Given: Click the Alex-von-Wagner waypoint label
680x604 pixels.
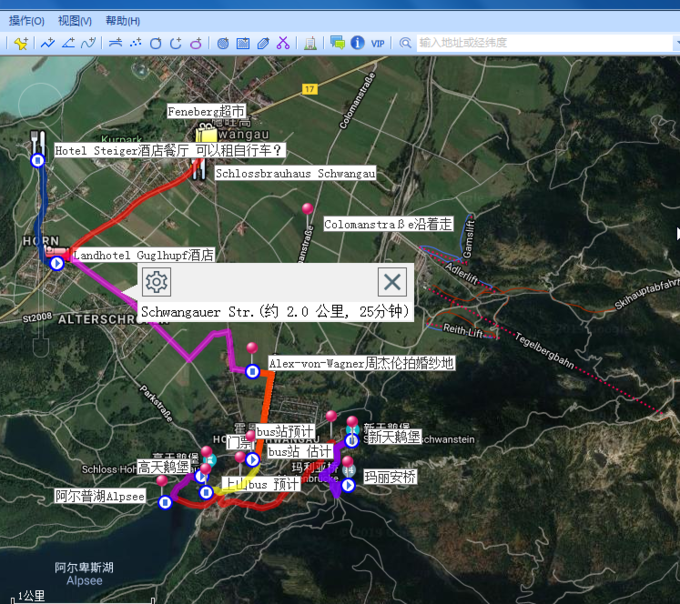Looking at the screenshot, I should [x=361, y=363].
